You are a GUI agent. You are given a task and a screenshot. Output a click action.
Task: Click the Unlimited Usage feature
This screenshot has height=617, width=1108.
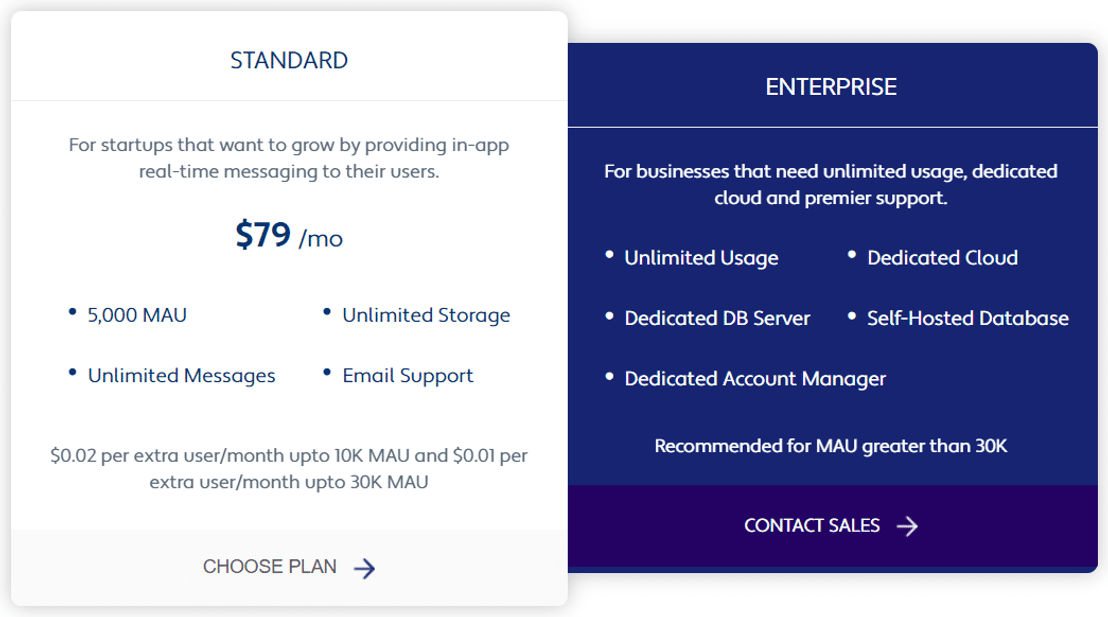[x=701, y=258]
